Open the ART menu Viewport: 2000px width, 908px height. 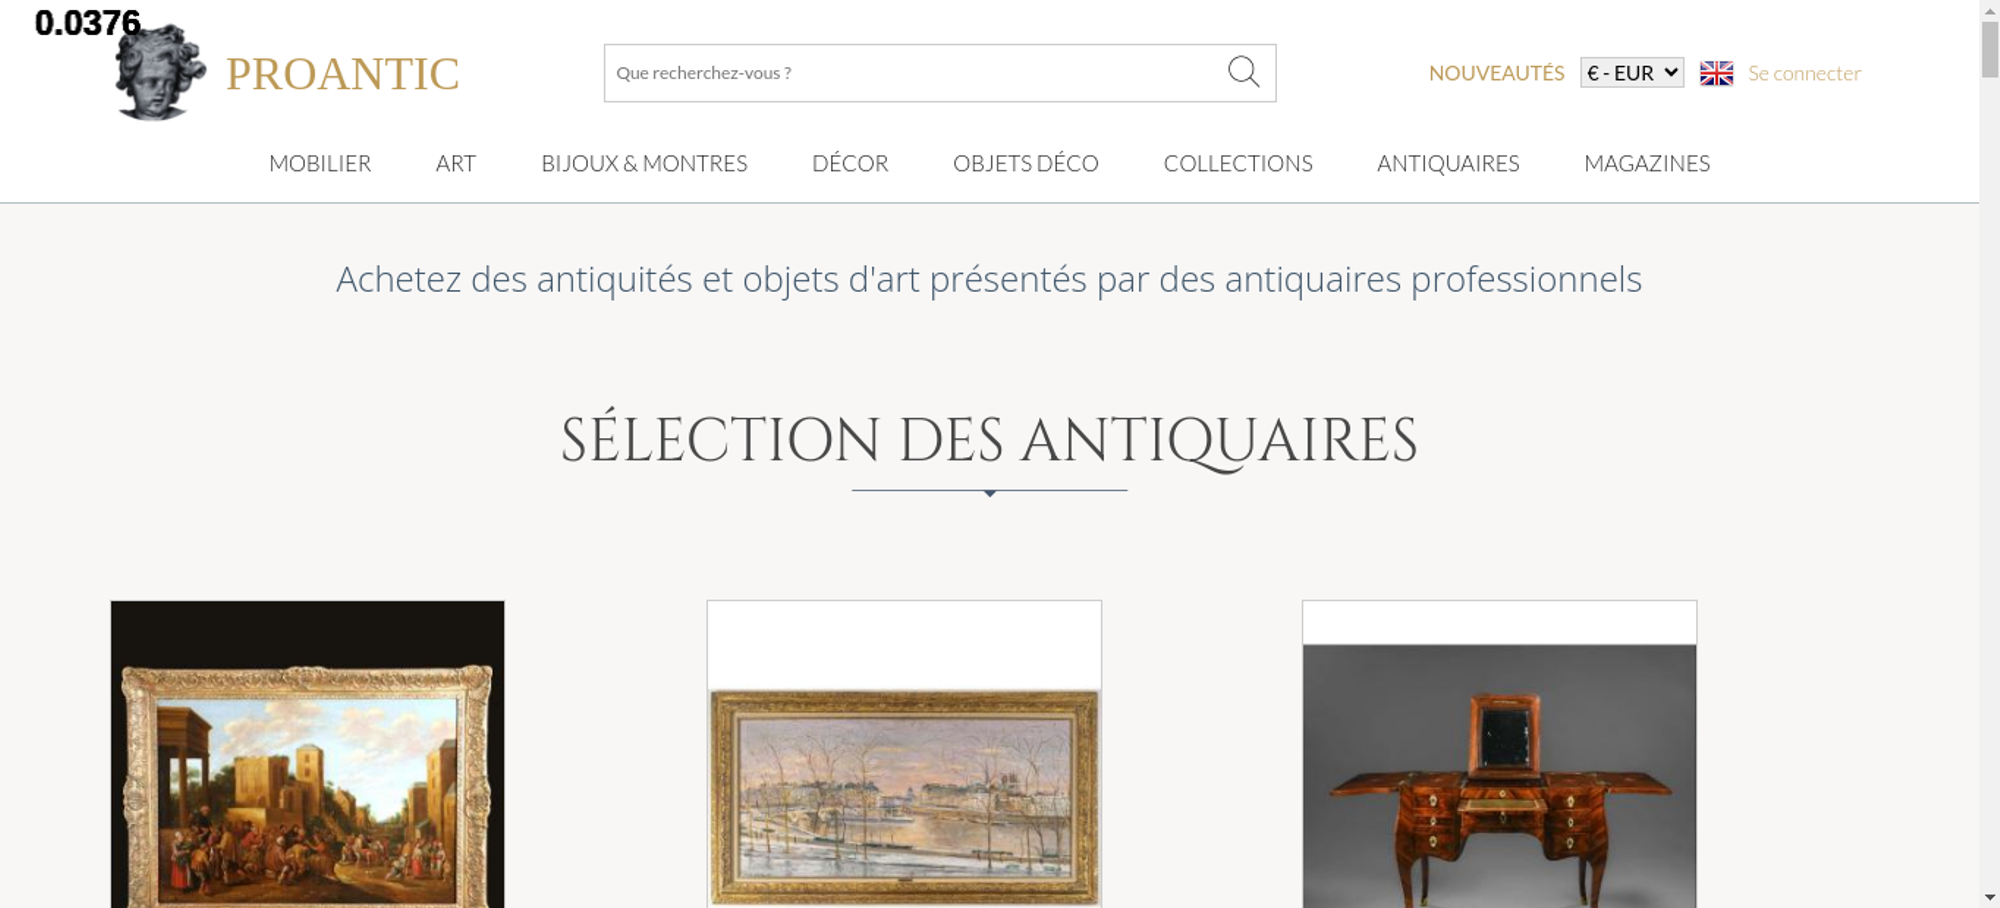[x=456, y=163]
